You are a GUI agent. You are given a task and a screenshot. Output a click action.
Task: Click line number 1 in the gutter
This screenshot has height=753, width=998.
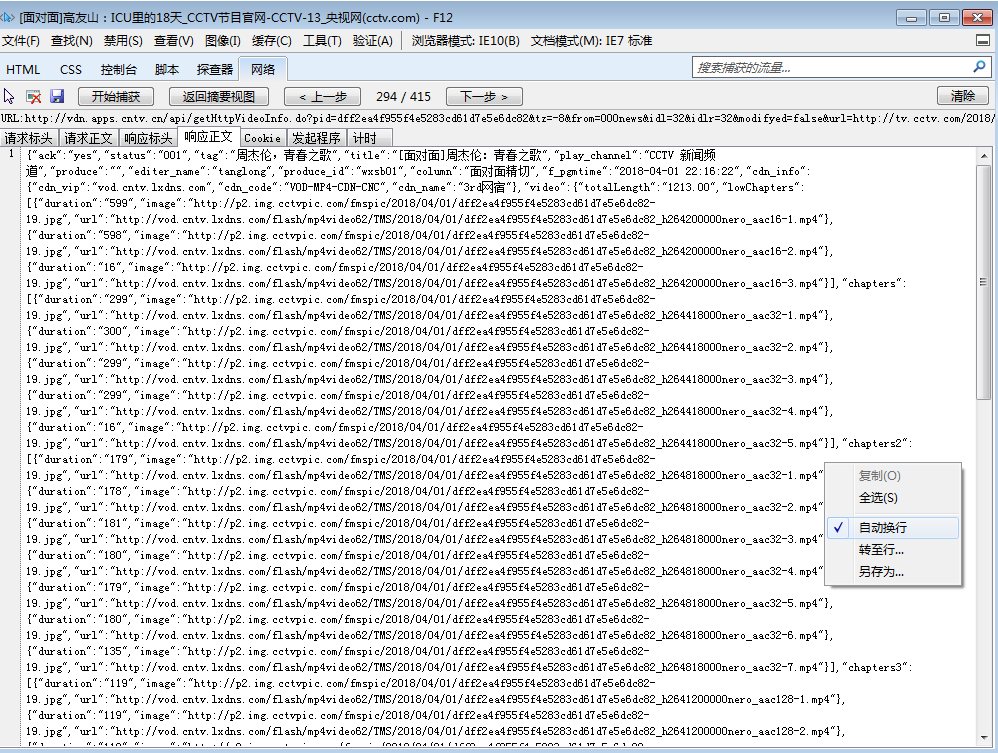11,153
